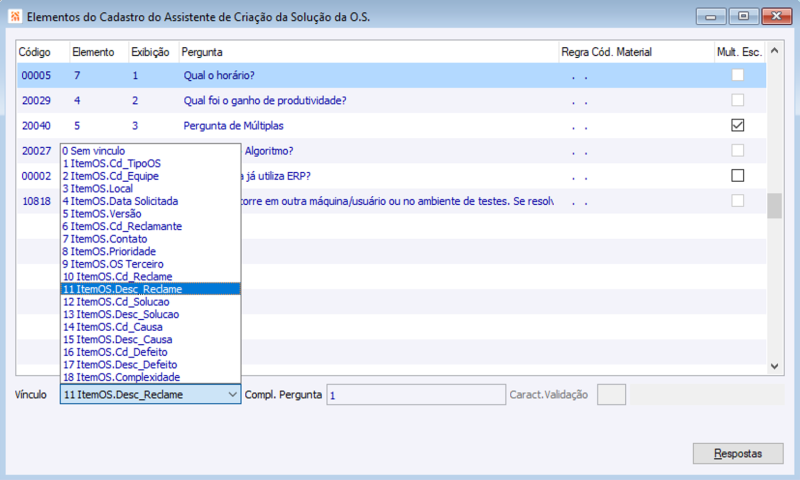Select '17 ItemOS.Desc_Defeito' option
Image resolution: width=800 pixels, height=480 pixels.
point(150,365)
